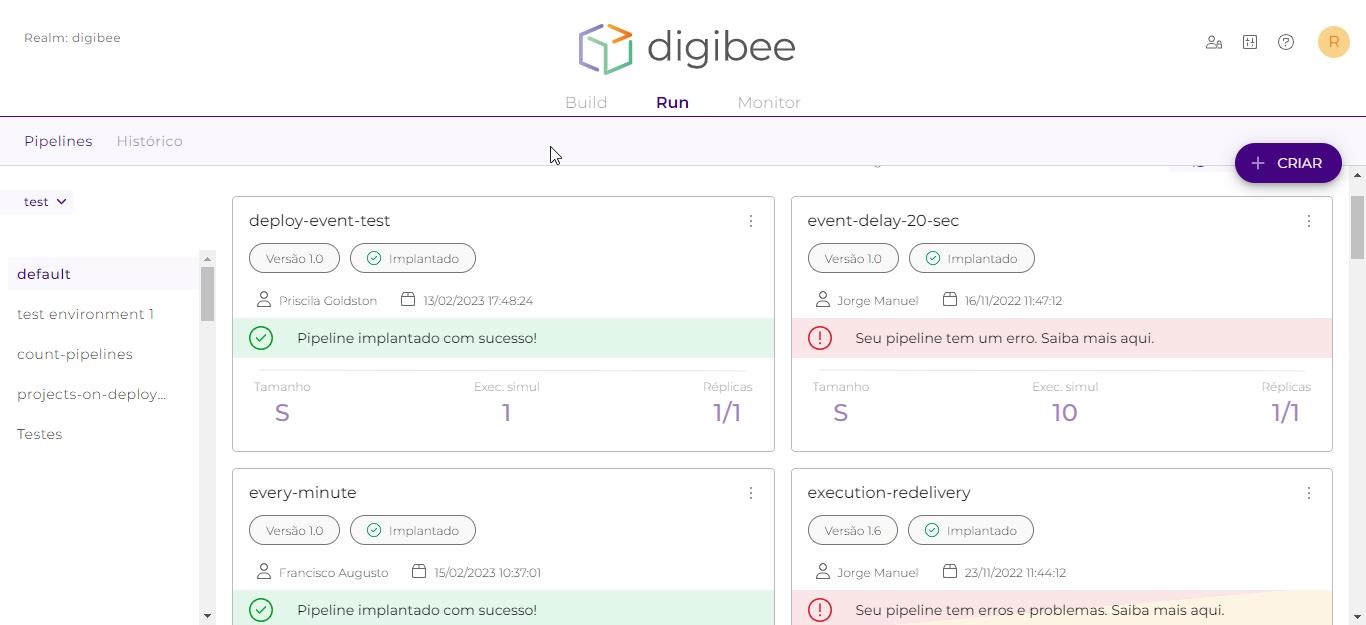
Task: Open the Histórico tab
Action: pyautogui.click(x=149, y=141)
